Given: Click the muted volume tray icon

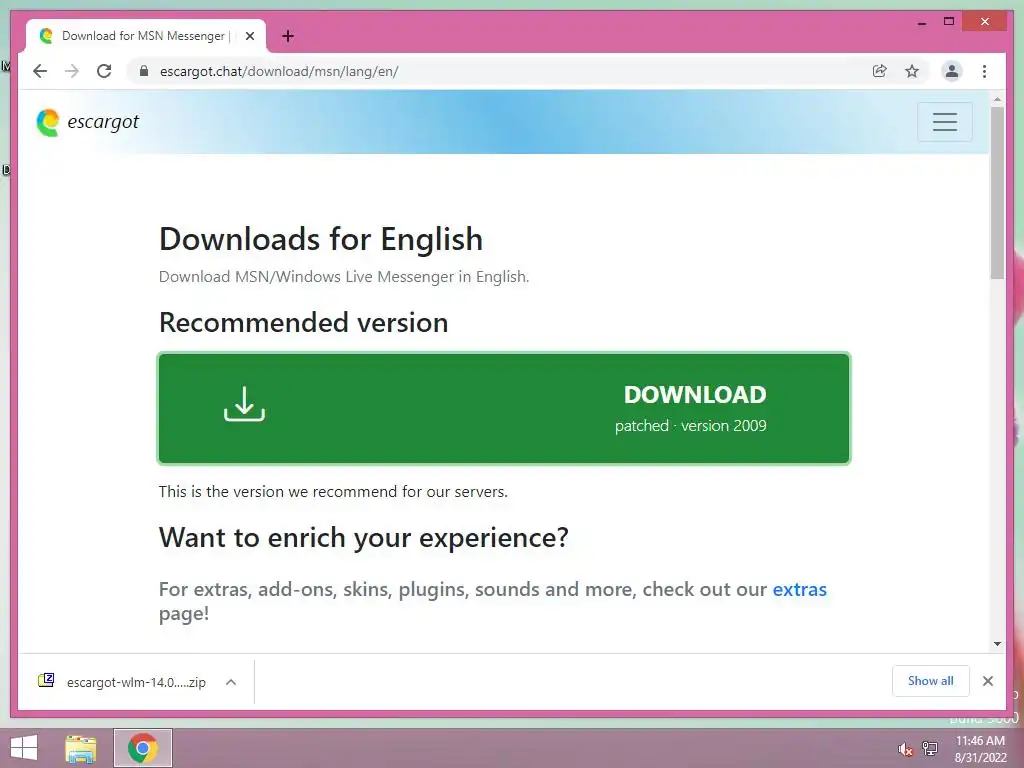Looking at the screenshot, I should click(905, 749).
